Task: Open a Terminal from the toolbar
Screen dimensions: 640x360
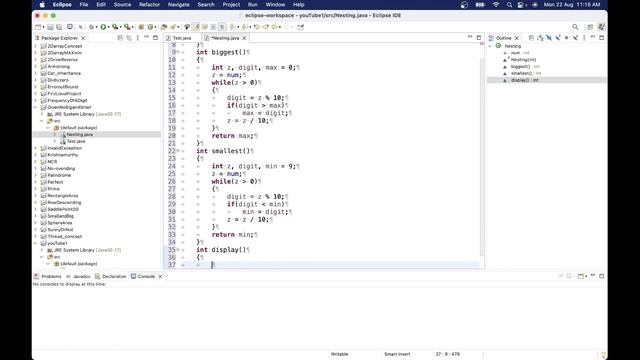Action: [x=70, y=27]
